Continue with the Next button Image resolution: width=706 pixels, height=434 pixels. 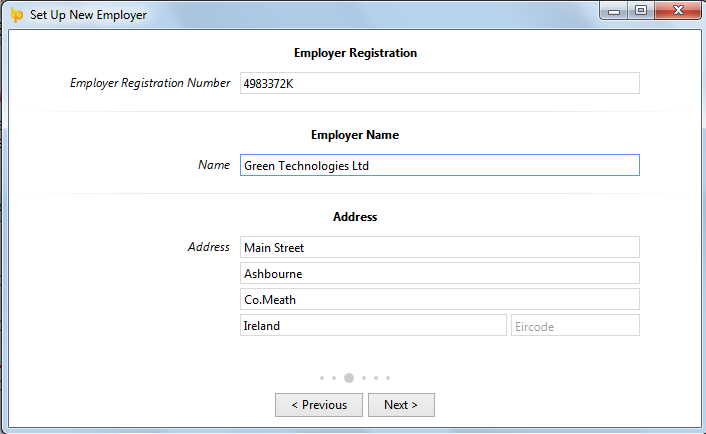pyautogui.click(x=401, y=405)
